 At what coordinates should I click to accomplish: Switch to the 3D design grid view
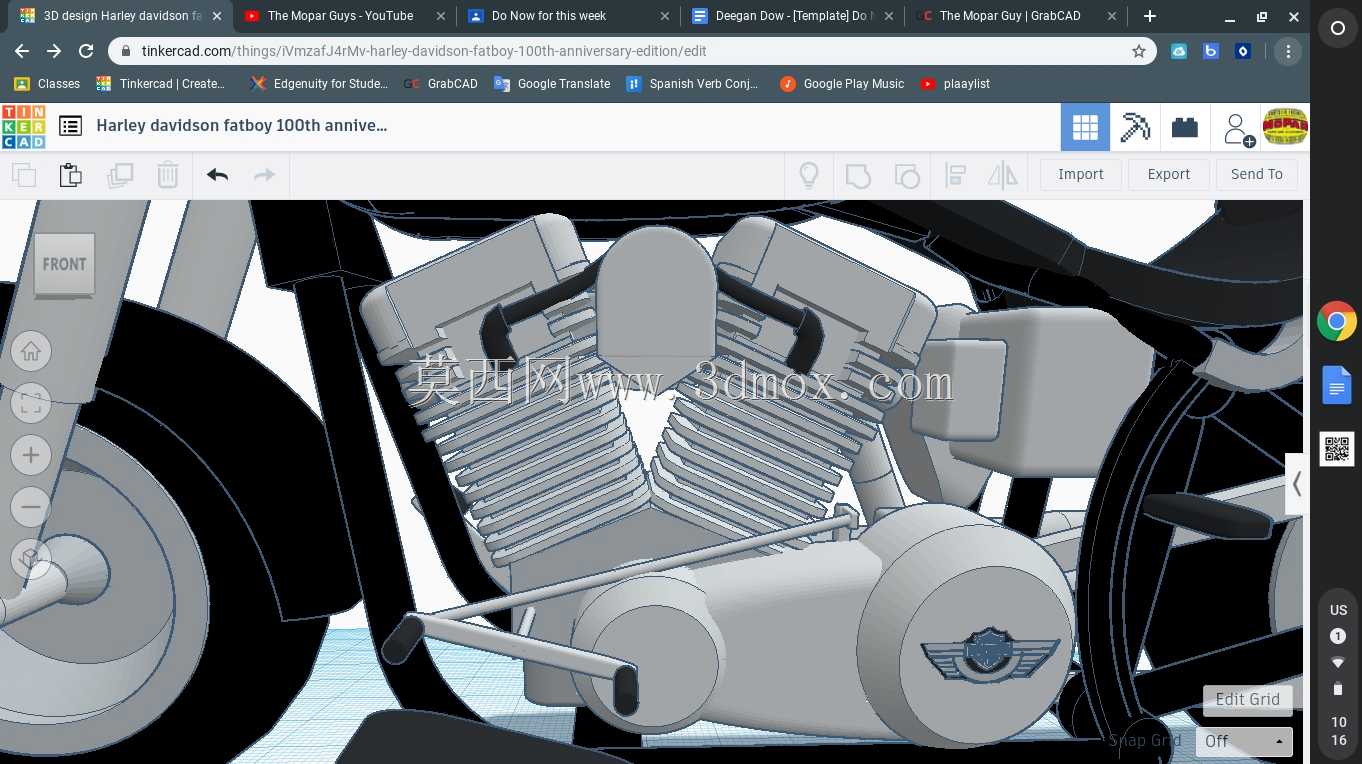[1085, 127]
